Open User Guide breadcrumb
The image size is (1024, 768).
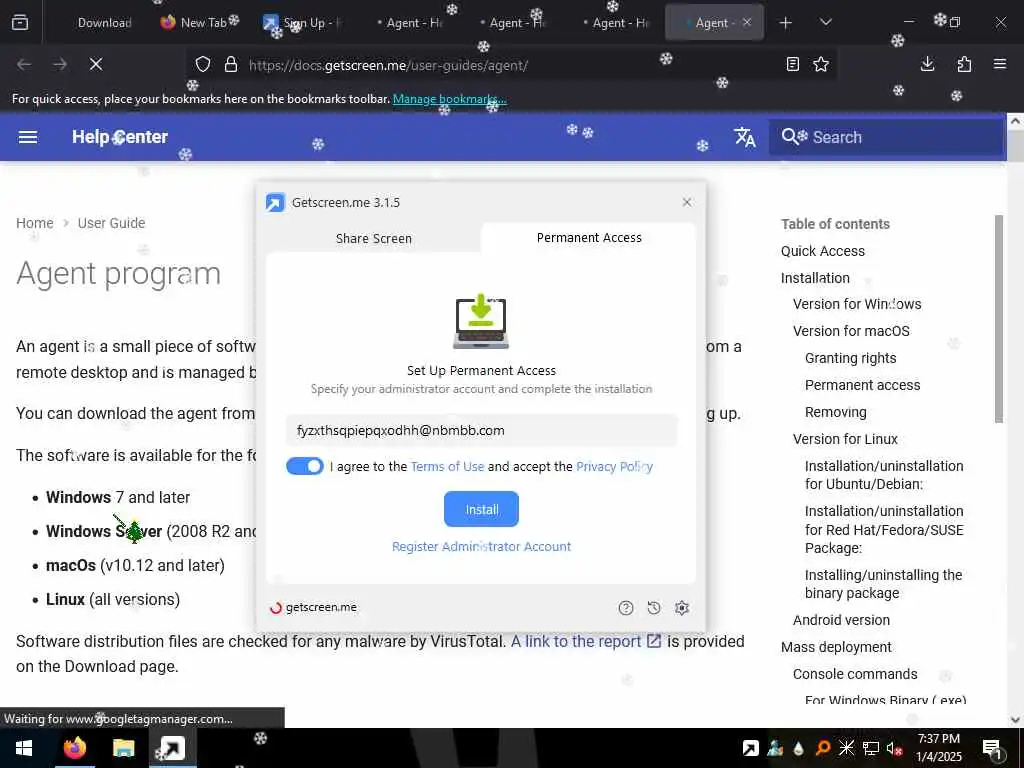tap(111, 223)
